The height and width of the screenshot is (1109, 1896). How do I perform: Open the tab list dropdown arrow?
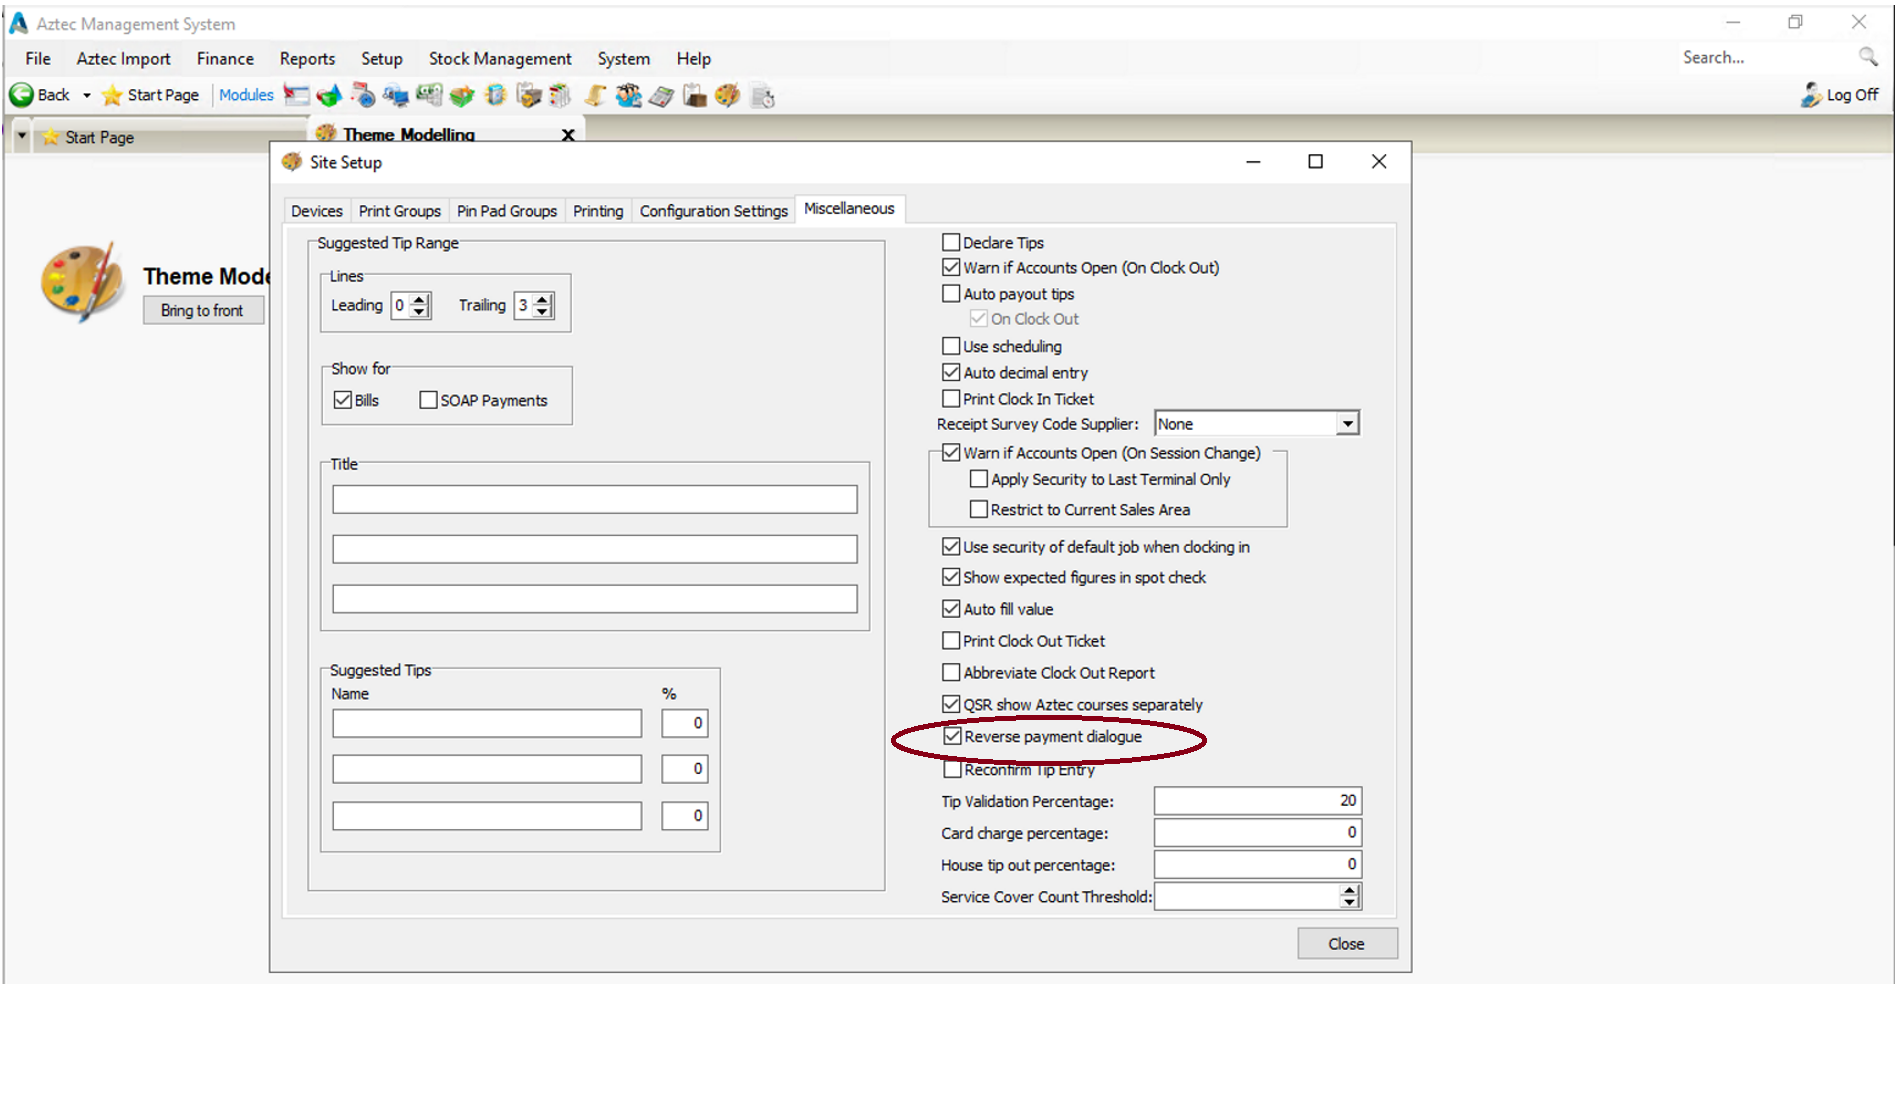tap(21, 136)
